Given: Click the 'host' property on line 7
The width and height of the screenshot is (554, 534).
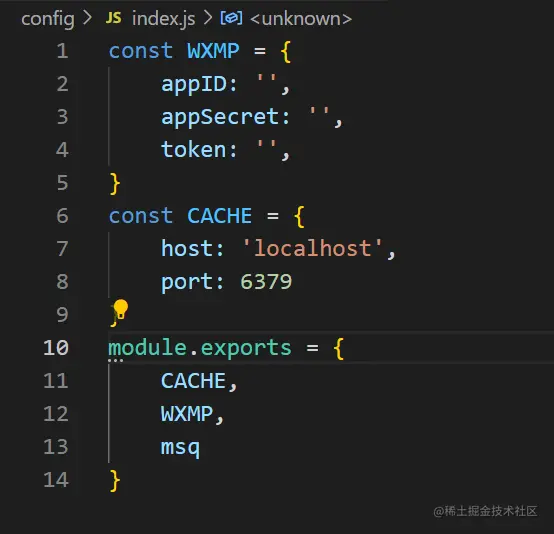Looking at the screenshot, I should pyautogui.click(x=187, y=248).
